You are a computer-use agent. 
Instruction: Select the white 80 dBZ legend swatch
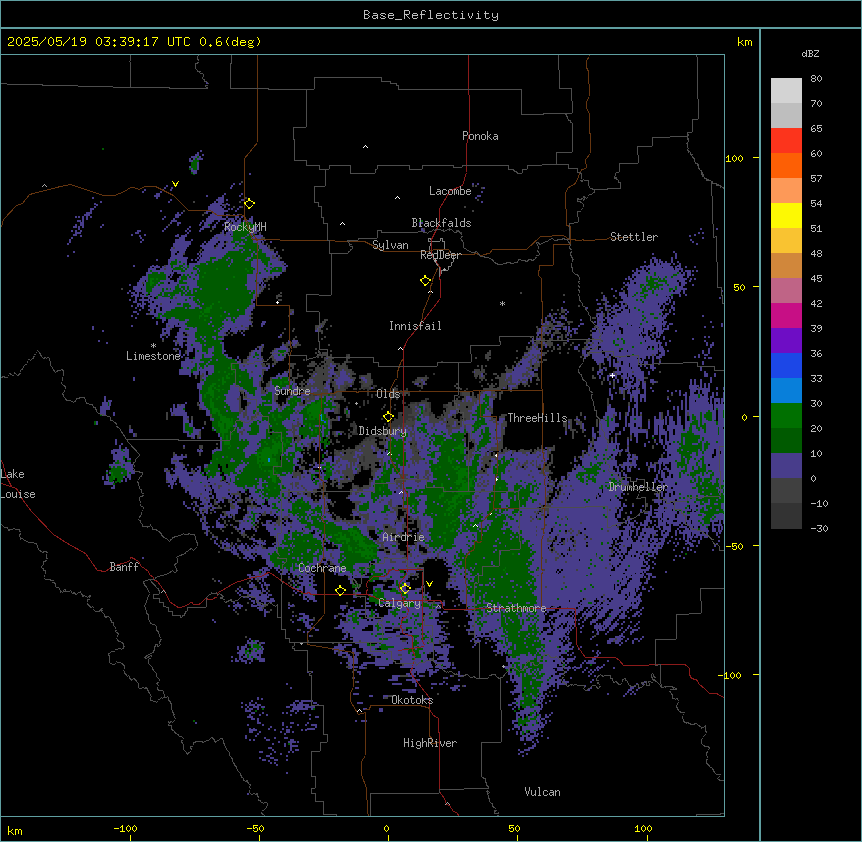pos(786,91)
